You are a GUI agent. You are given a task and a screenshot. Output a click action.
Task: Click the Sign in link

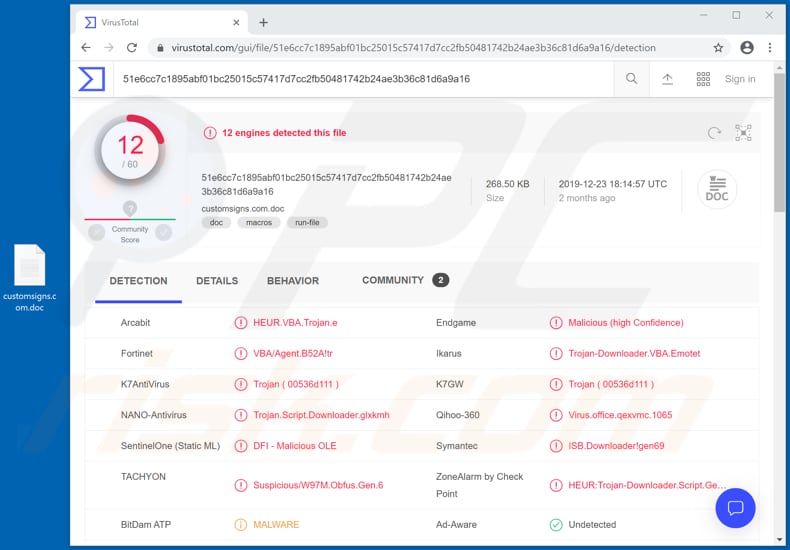point(740,79)
